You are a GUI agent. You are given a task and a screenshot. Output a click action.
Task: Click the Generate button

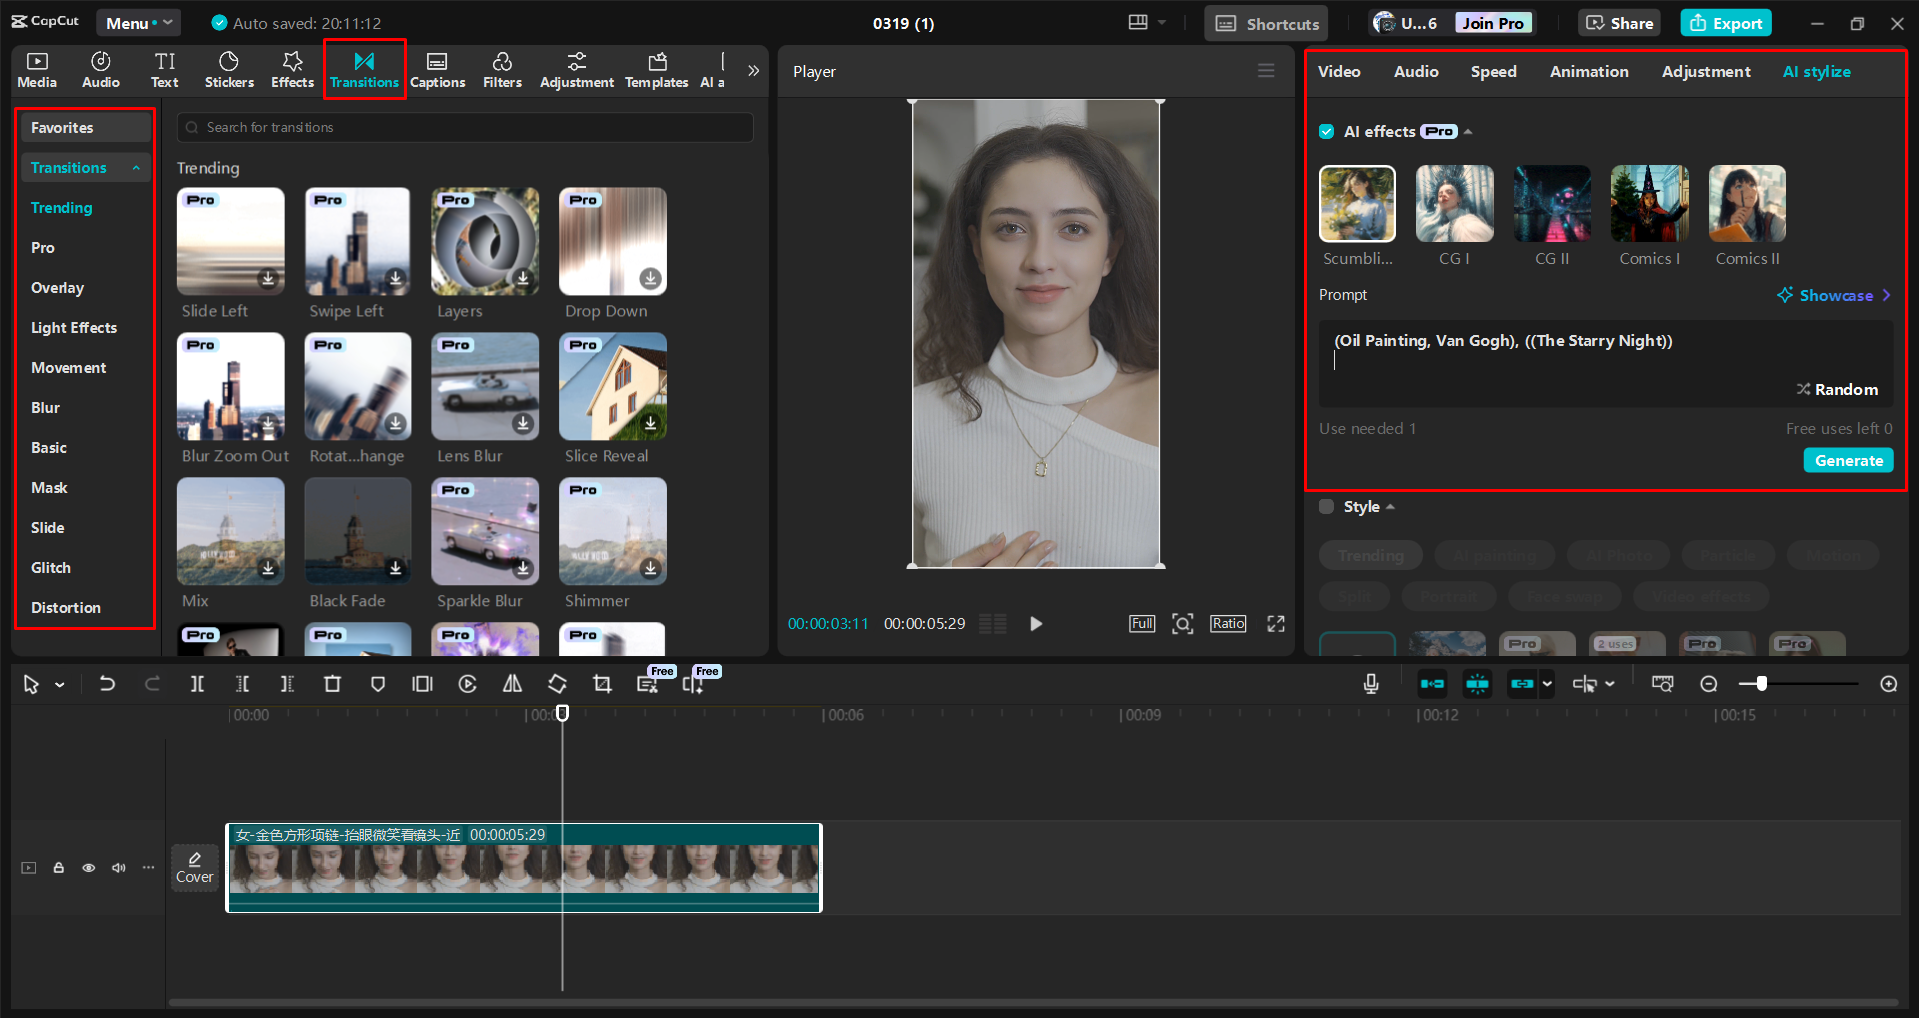coord(1848,460)
